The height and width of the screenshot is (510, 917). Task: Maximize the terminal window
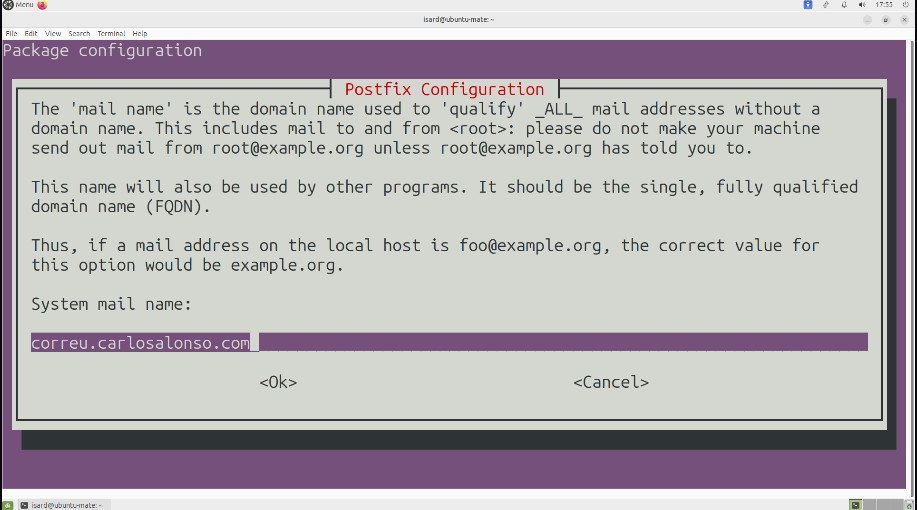[x=885, y=19]
